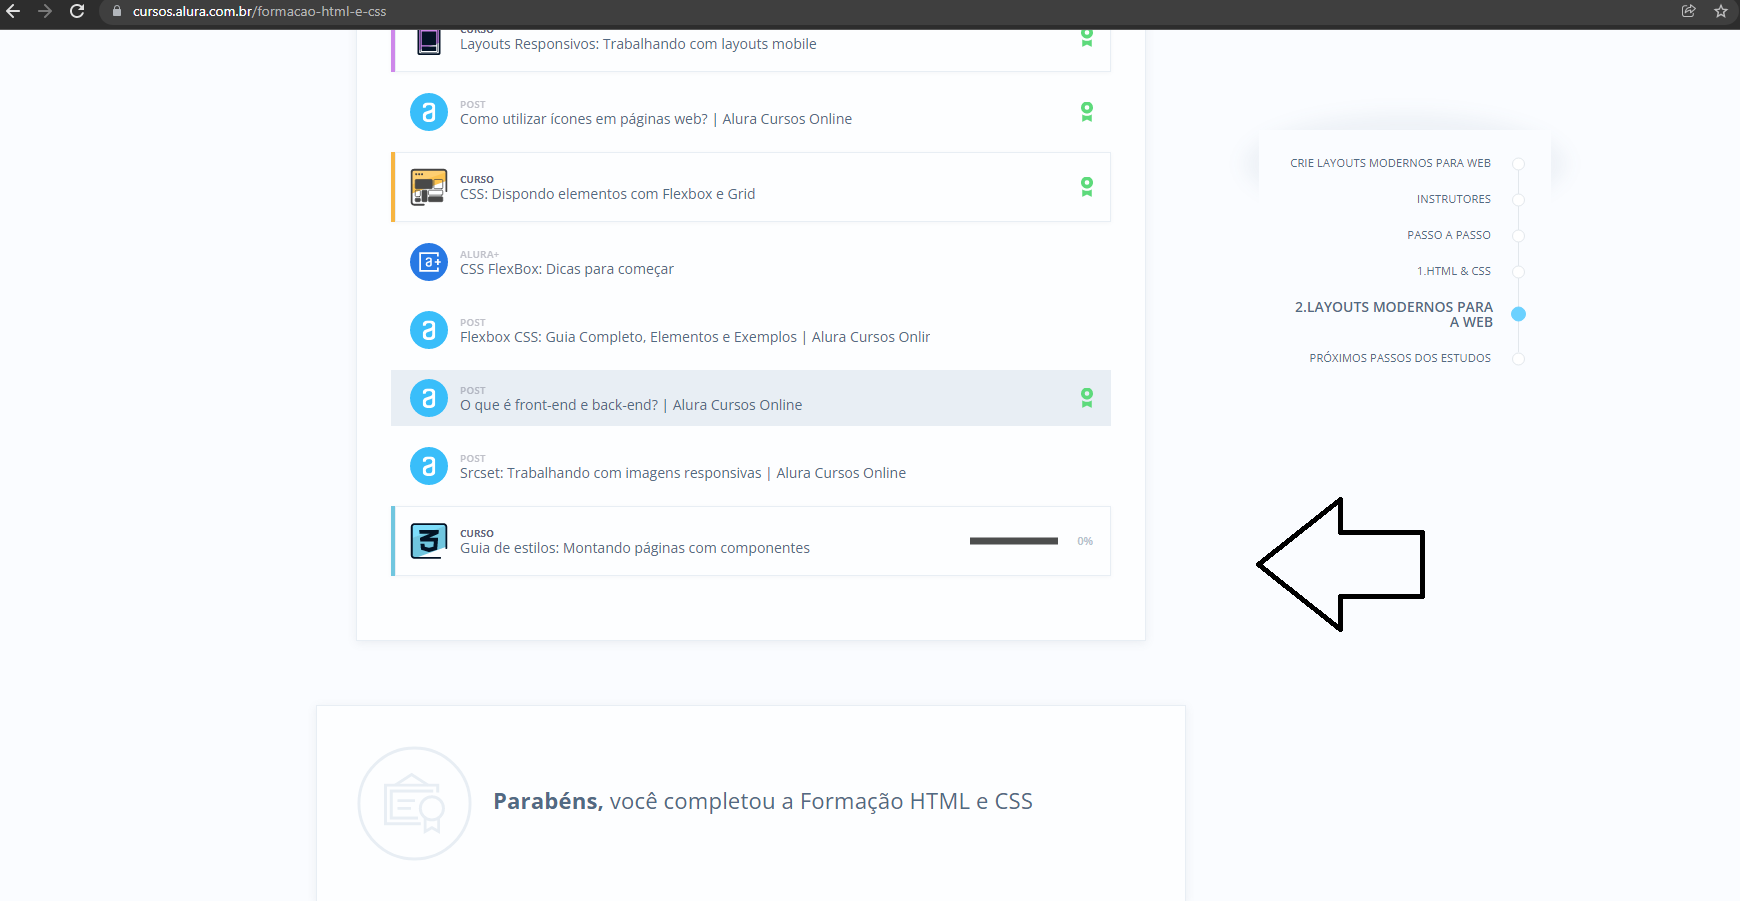The image size is (1740, 901).
Task: Click the completion badge on the Layouts Responsivos row
Action: tap(1087, 38)
